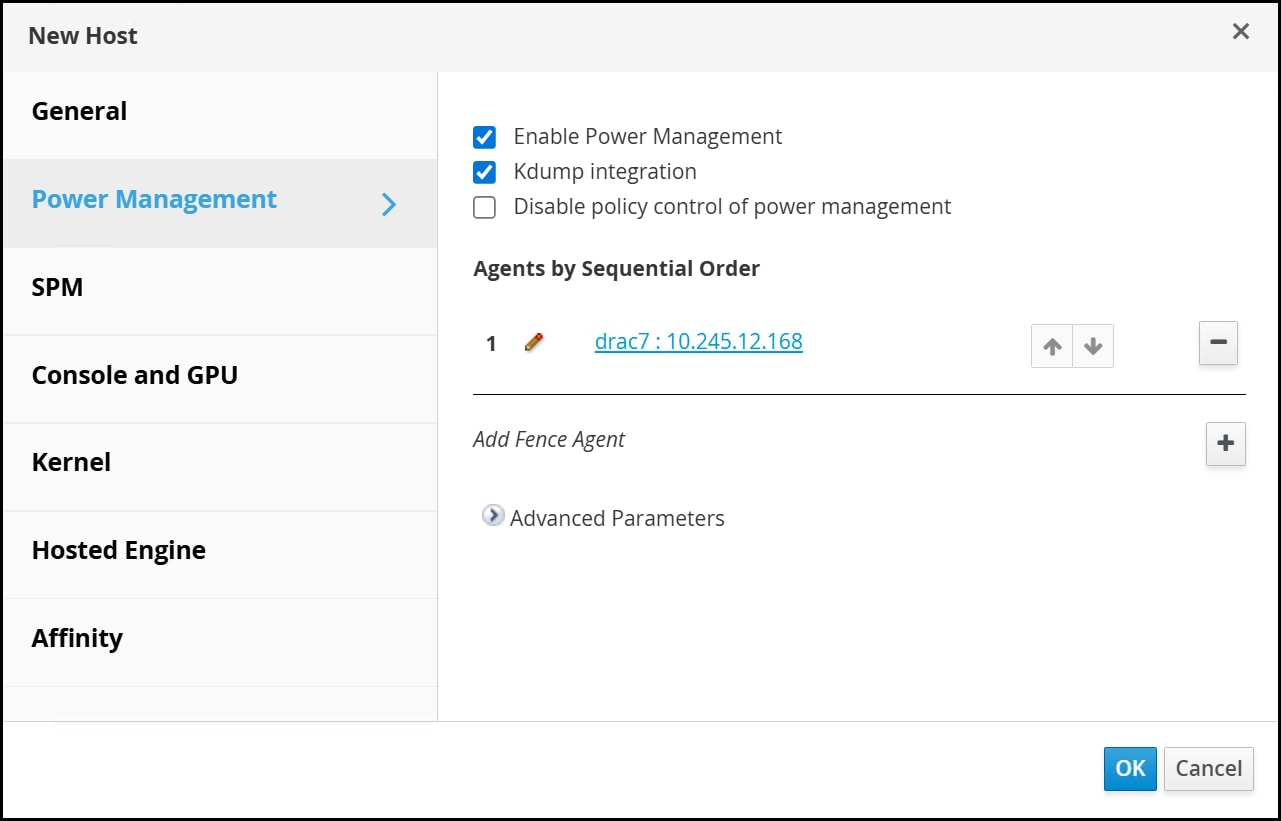Open the drac7 : 10.245.12.168 link

point(698,342)
